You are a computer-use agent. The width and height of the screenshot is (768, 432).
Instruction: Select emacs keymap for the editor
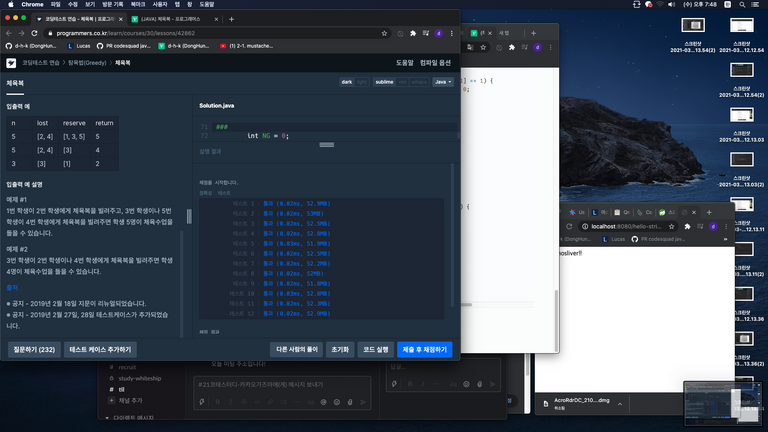419,82
